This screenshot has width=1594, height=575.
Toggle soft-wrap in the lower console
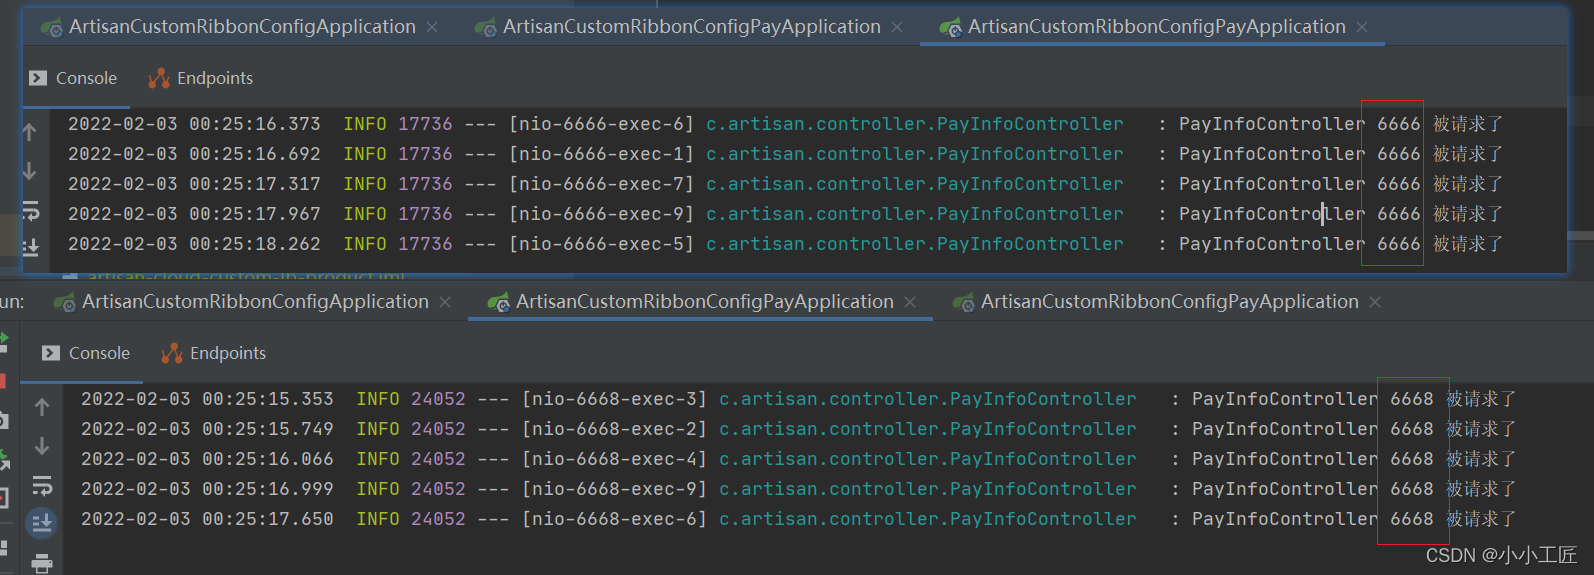[42, 486]
